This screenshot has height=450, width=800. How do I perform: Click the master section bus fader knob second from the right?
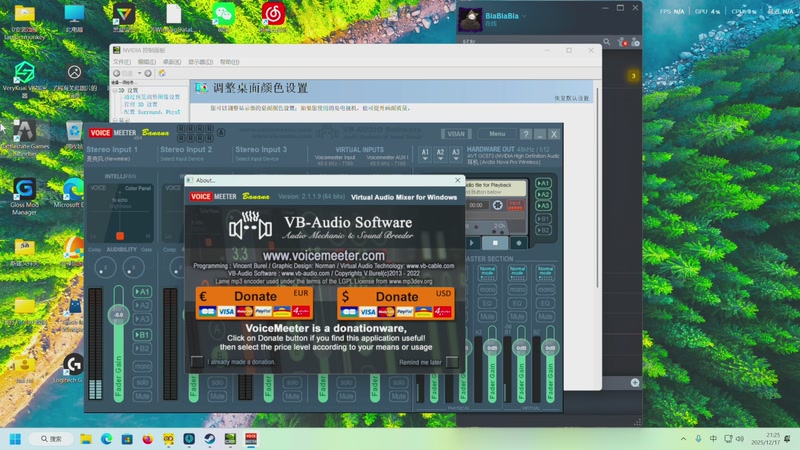(521, 348)
